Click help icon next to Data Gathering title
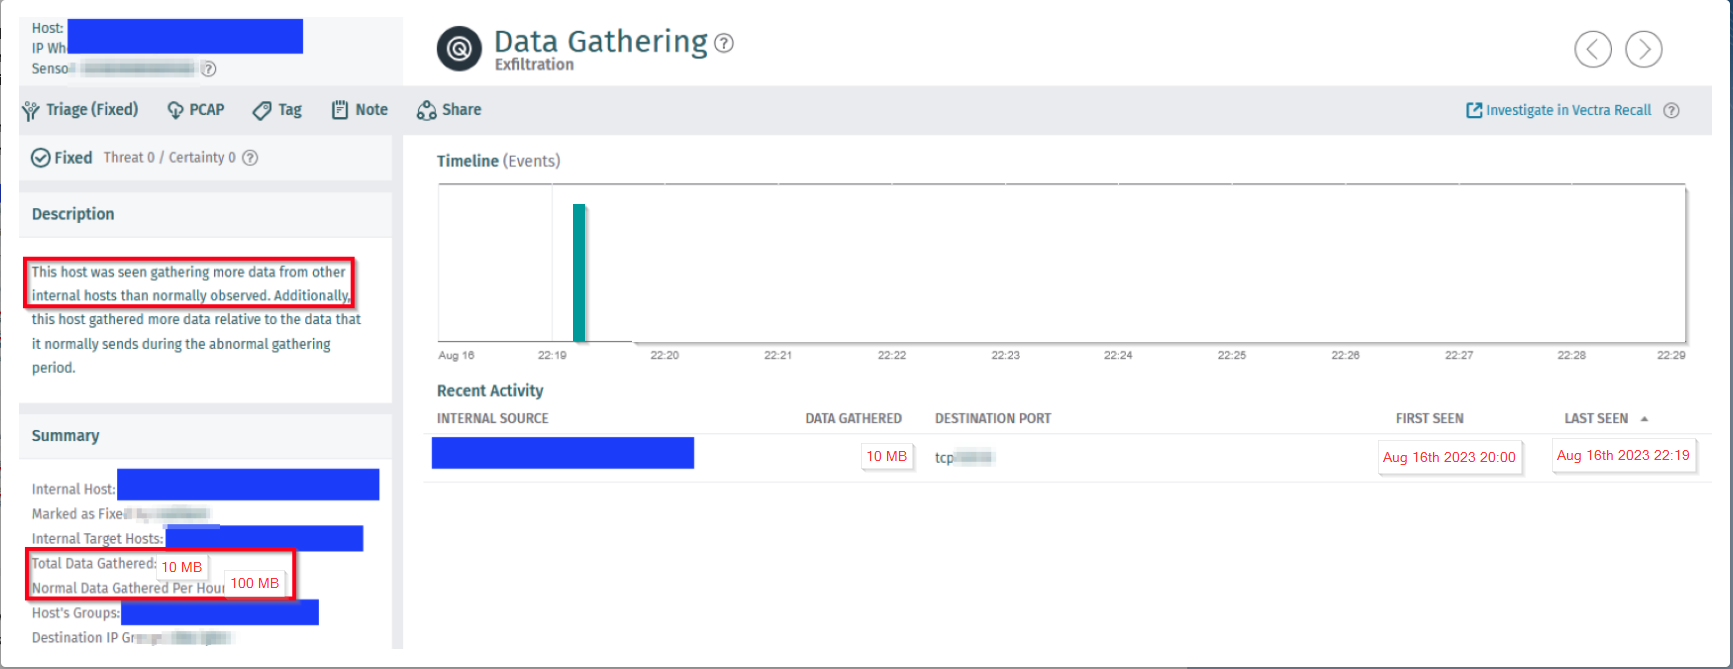This screenshot has height=669, width=1733. pos(724,43)
